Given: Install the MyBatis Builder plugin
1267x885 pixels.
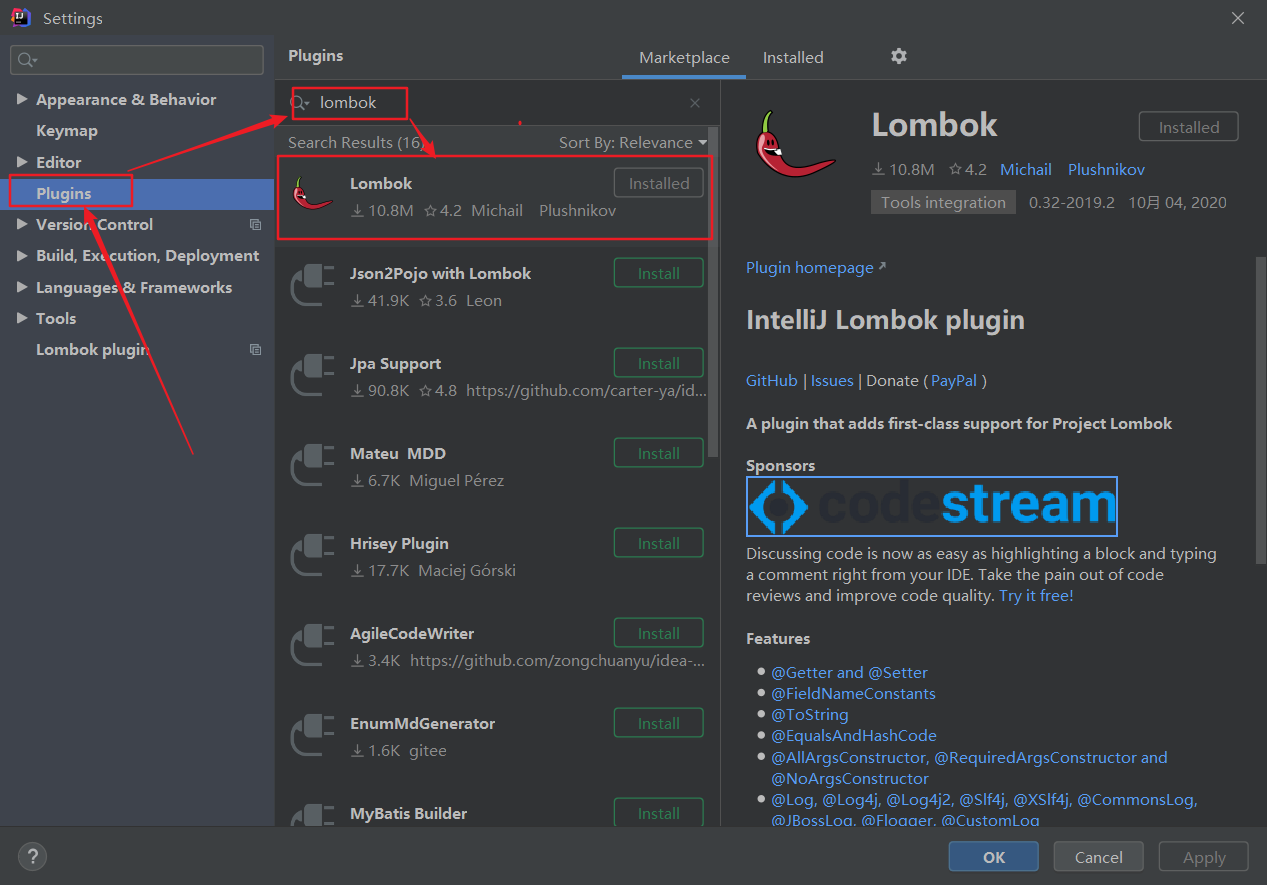Looking at the screenshot, I should [x=658, y=812].
